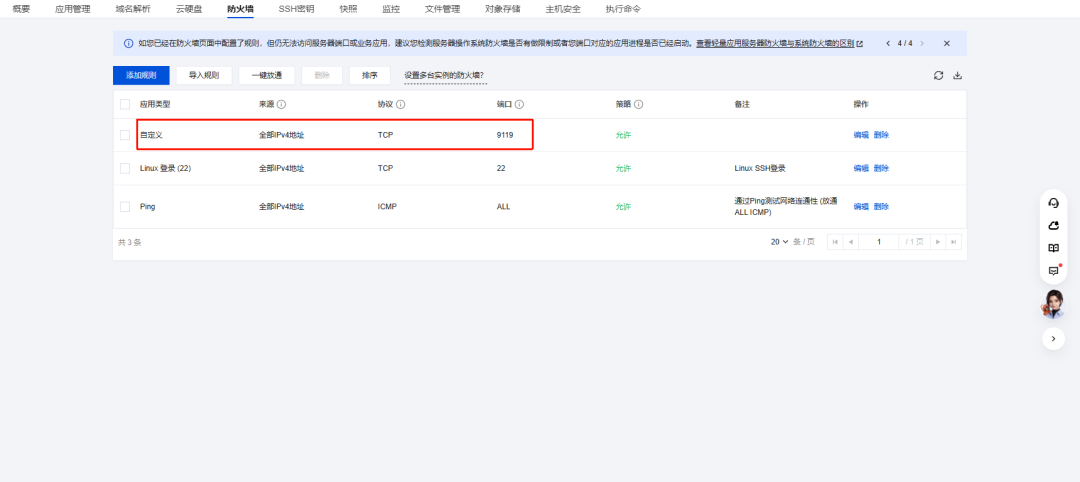Viewport: 1080px width, 482px height.
Task: Switch to the 云硬盘 tab
Action: pos(189,9)
